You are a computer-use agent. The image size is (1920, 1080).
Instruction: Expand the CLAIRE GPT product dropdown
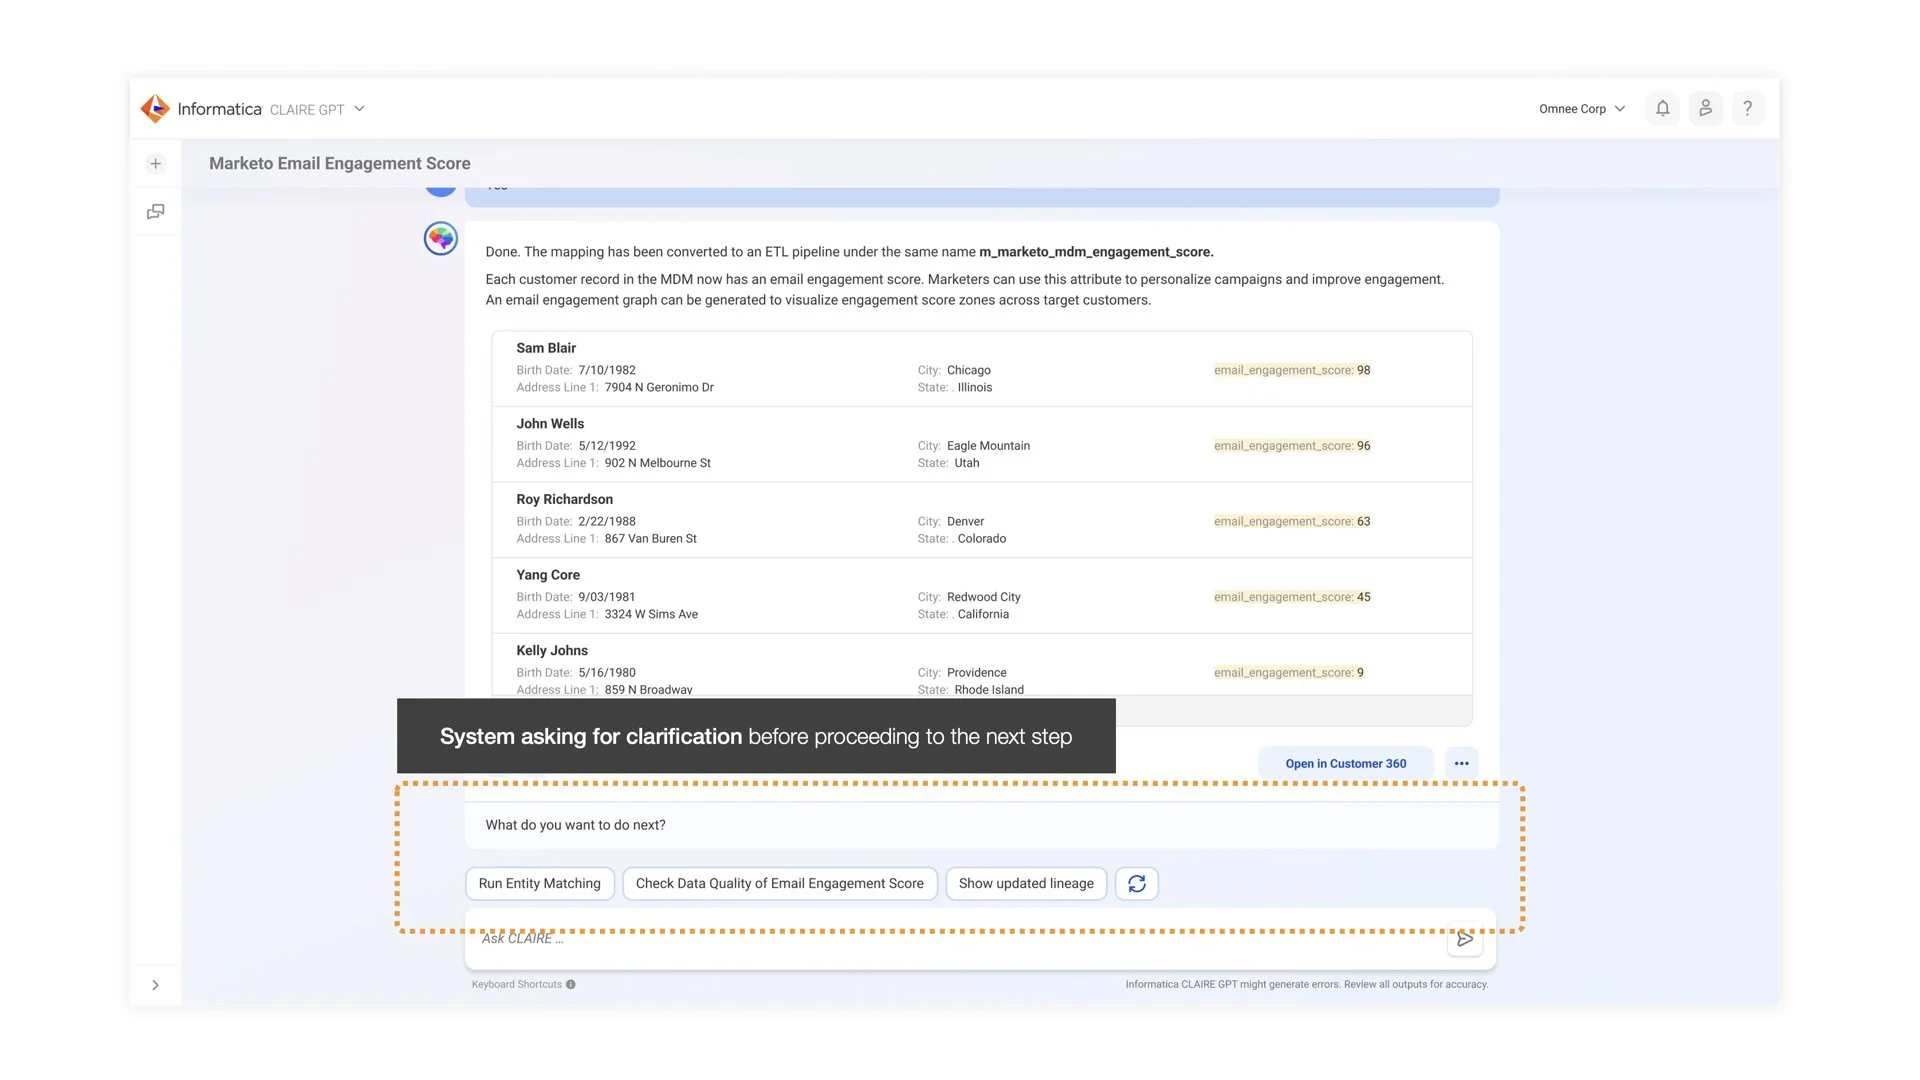pyautogui.click(x=359, y=108)
